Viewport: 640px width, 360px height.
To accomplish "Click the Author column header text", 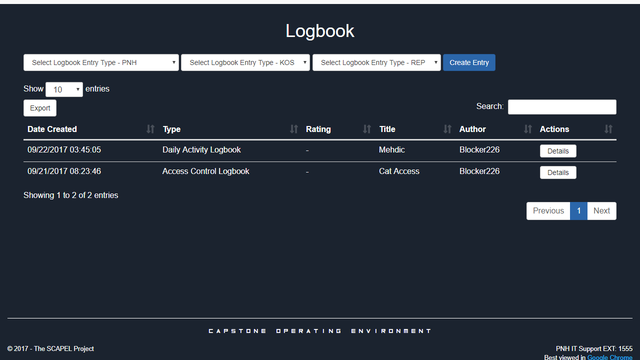I will (x=472, y=129).
